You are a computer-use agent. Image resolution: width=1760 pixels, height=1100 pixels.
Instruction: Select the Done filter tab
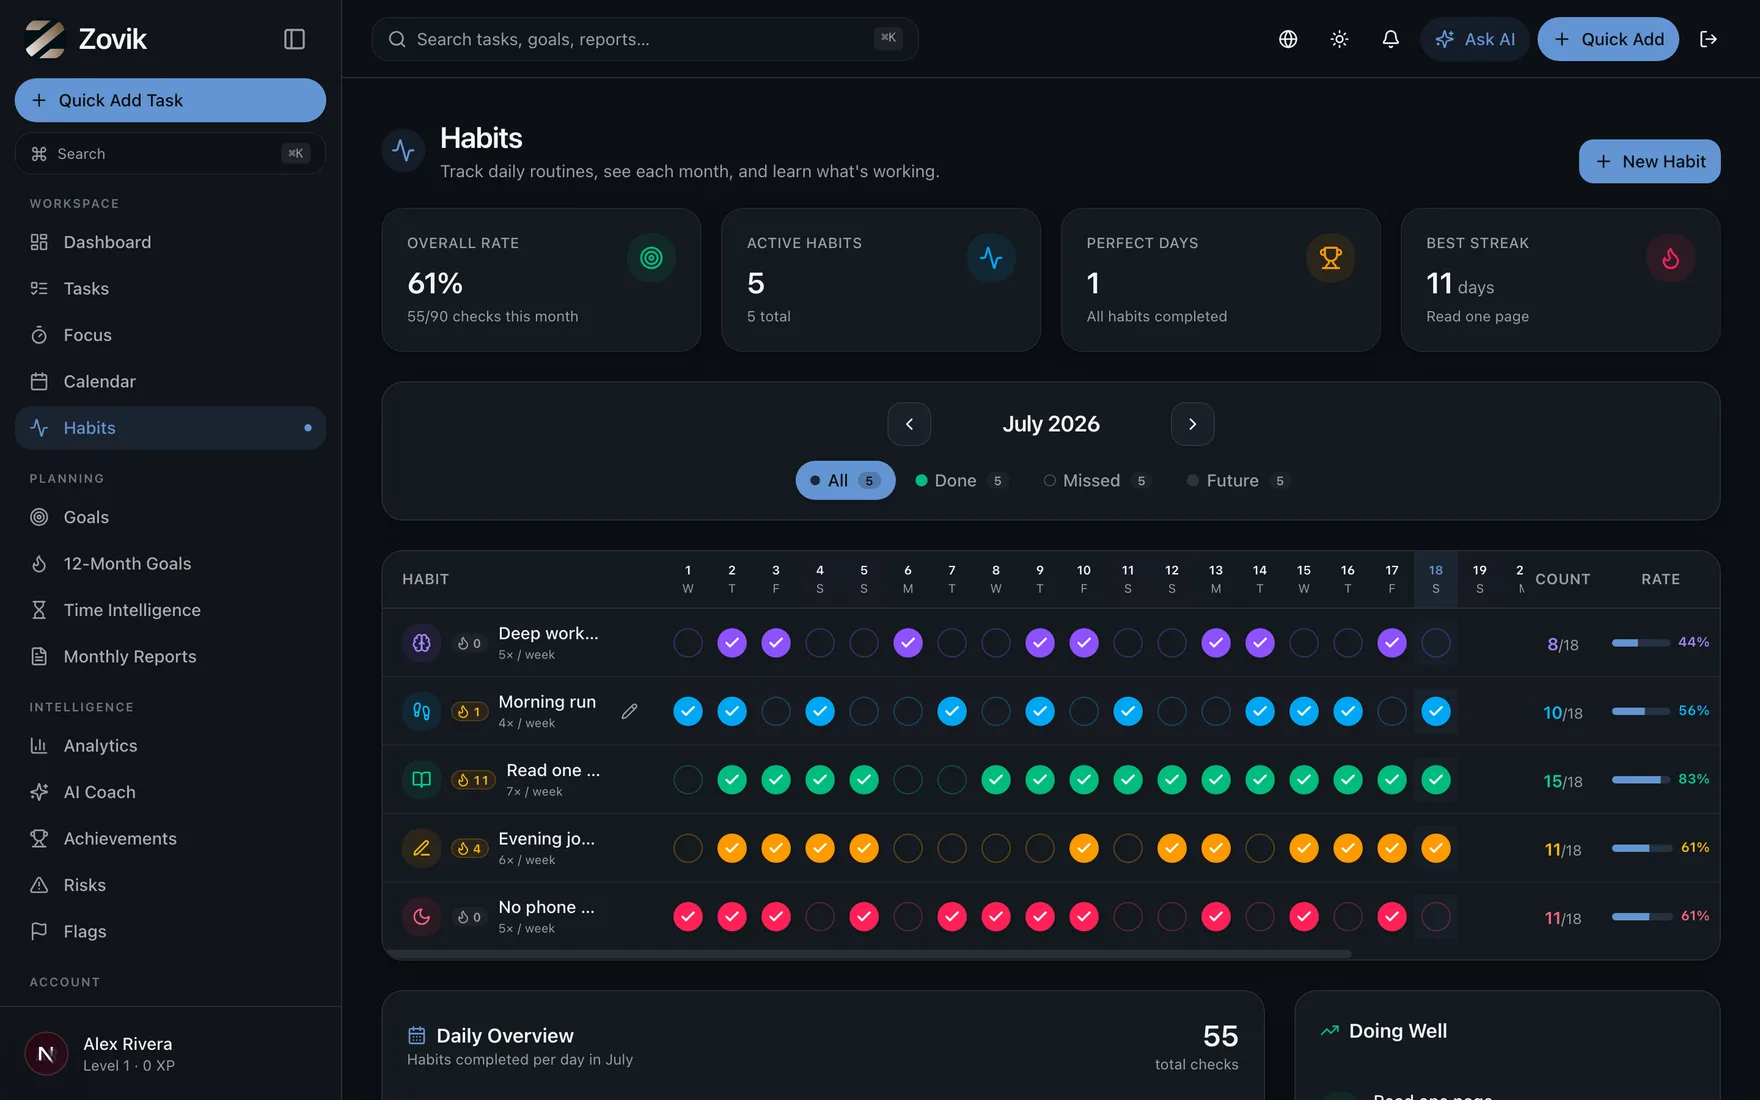(x=961, y=481)
